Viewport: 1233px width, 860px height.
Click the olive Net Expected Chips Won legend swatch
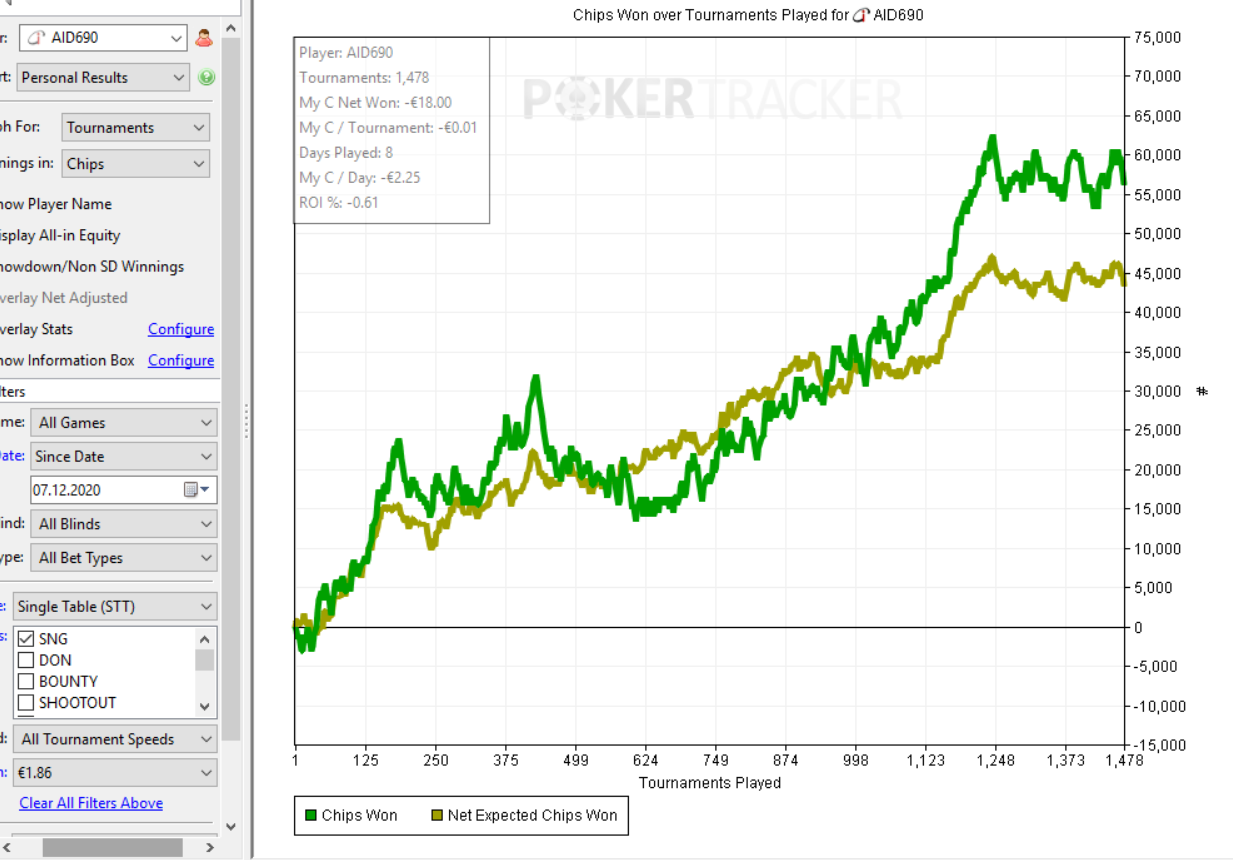pyautogui.click(x=436, y=816)
